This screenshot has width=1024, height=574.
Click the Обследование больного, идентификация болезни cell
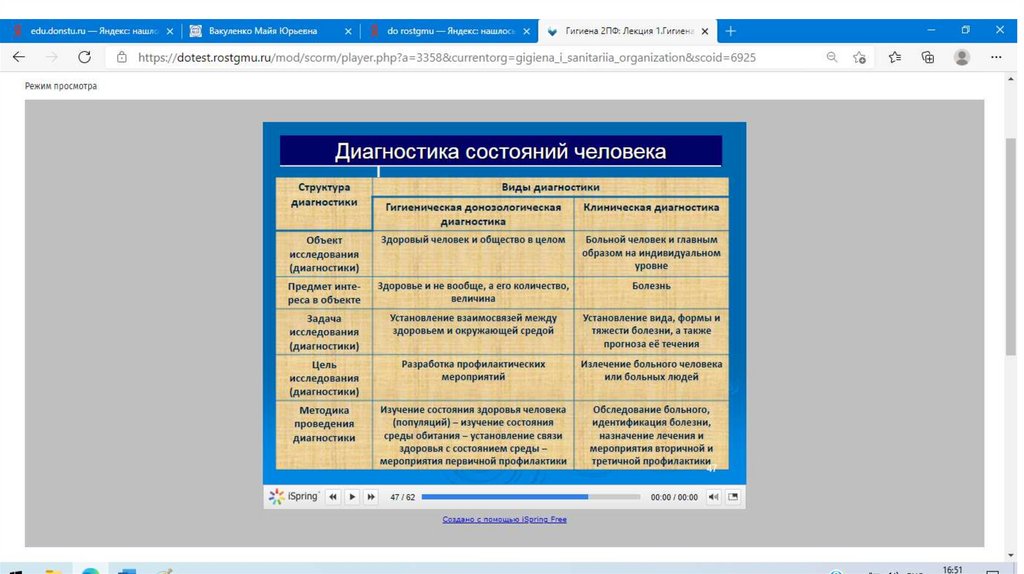[x=651, y=436]
